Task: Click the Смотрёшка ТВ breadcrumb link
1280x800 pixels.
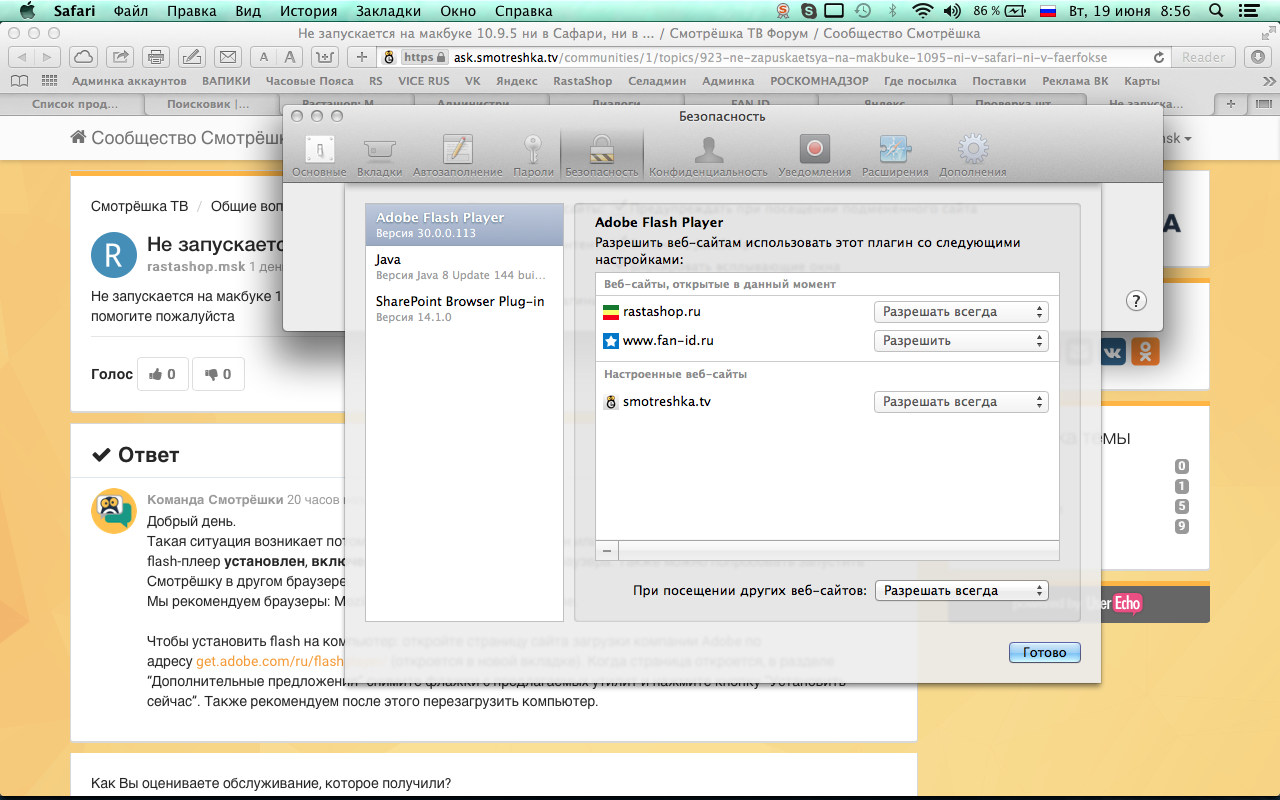Action: pos(139,207)
